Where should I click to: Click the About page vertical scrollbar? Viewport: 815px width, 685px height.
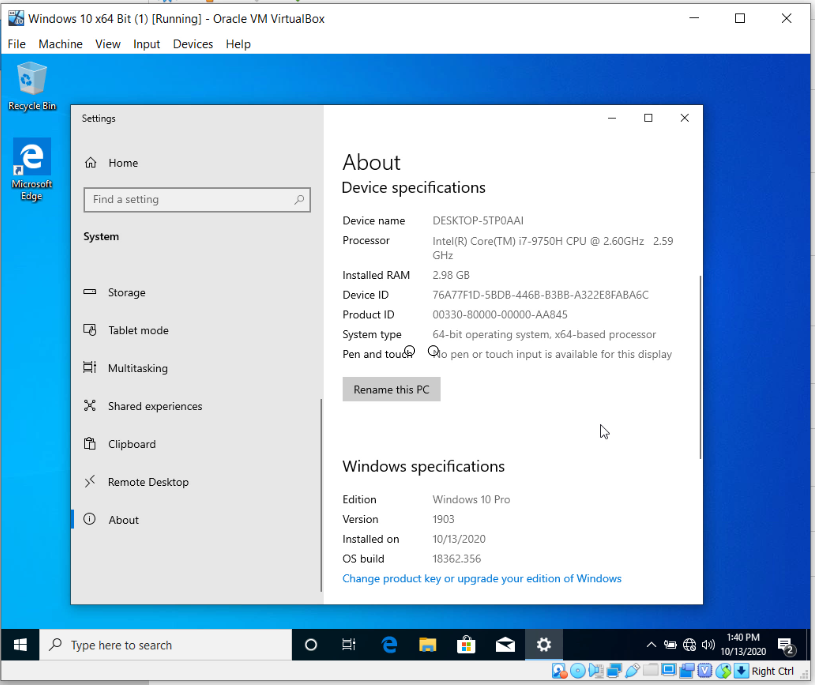700,367
